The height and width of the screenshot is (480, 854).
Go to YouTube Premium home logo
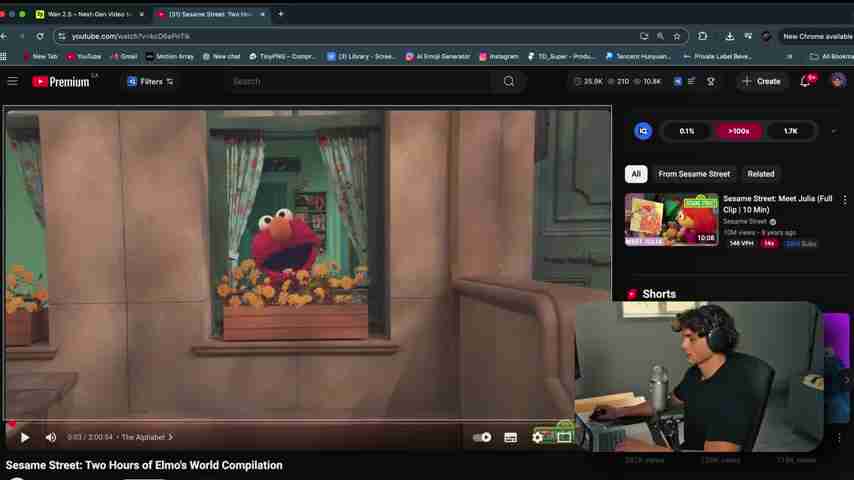(x=60, y=82)
